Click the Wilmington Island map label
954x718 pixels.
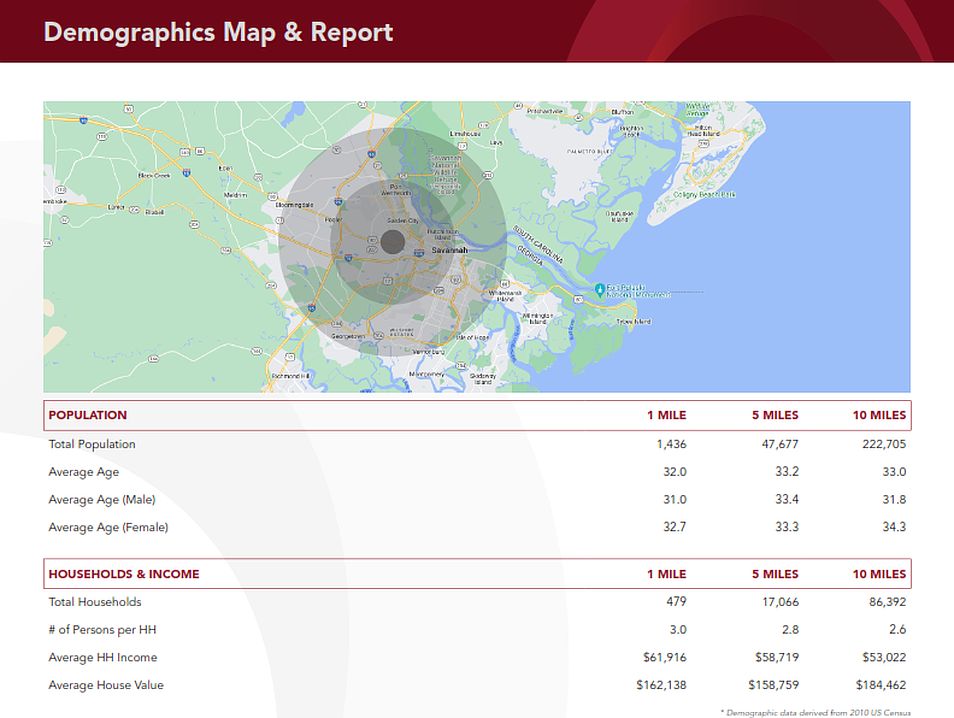click(538, 318)
